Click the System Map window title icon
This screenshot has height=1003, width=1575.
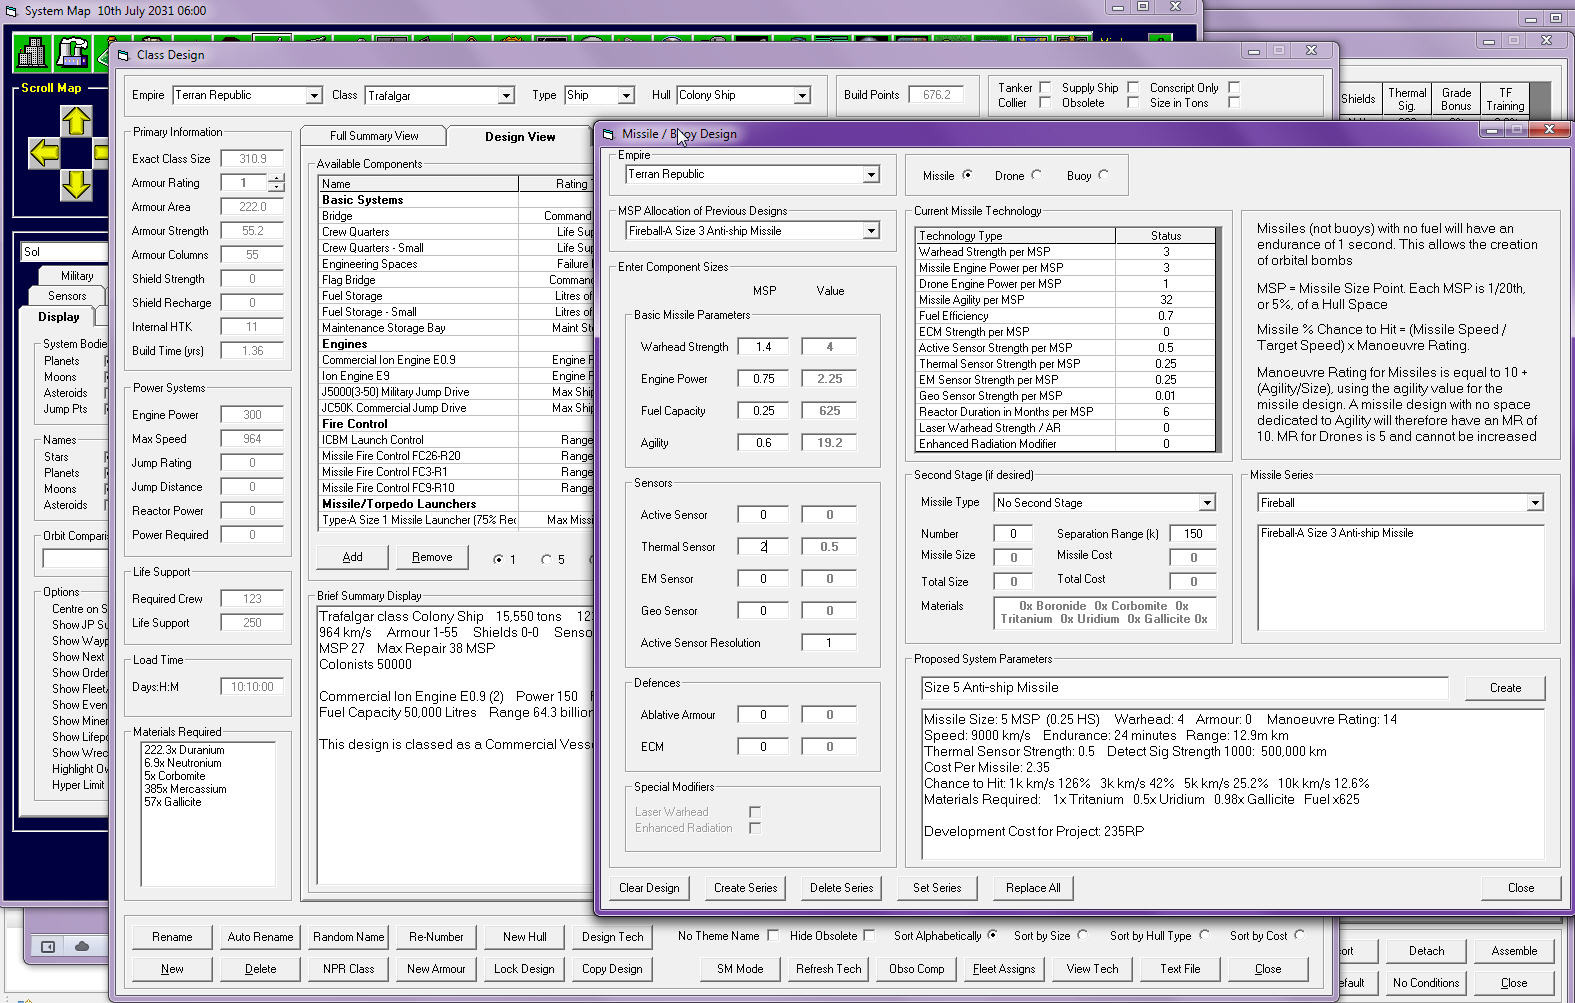pos(11,11)
